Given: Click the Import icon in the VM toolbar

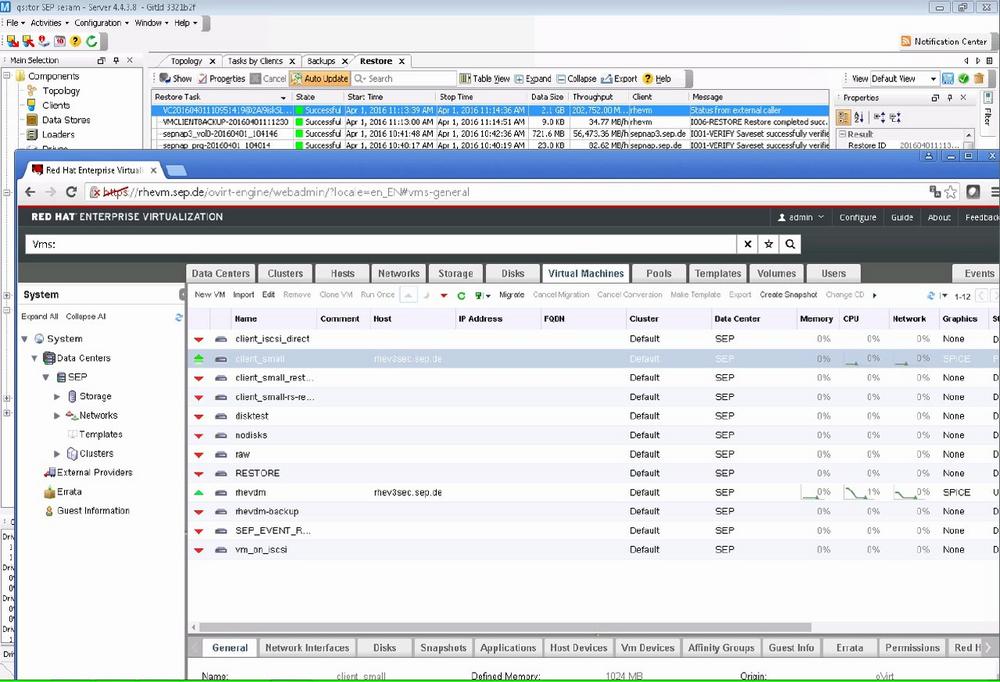Looking at the screenshot, I should coord(242,295).
